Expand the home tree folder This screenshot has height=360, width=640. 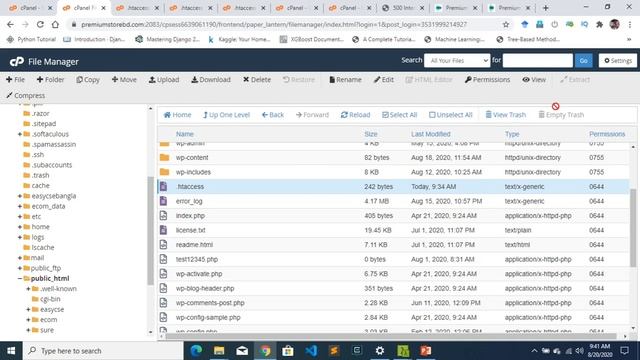(20, 227)
